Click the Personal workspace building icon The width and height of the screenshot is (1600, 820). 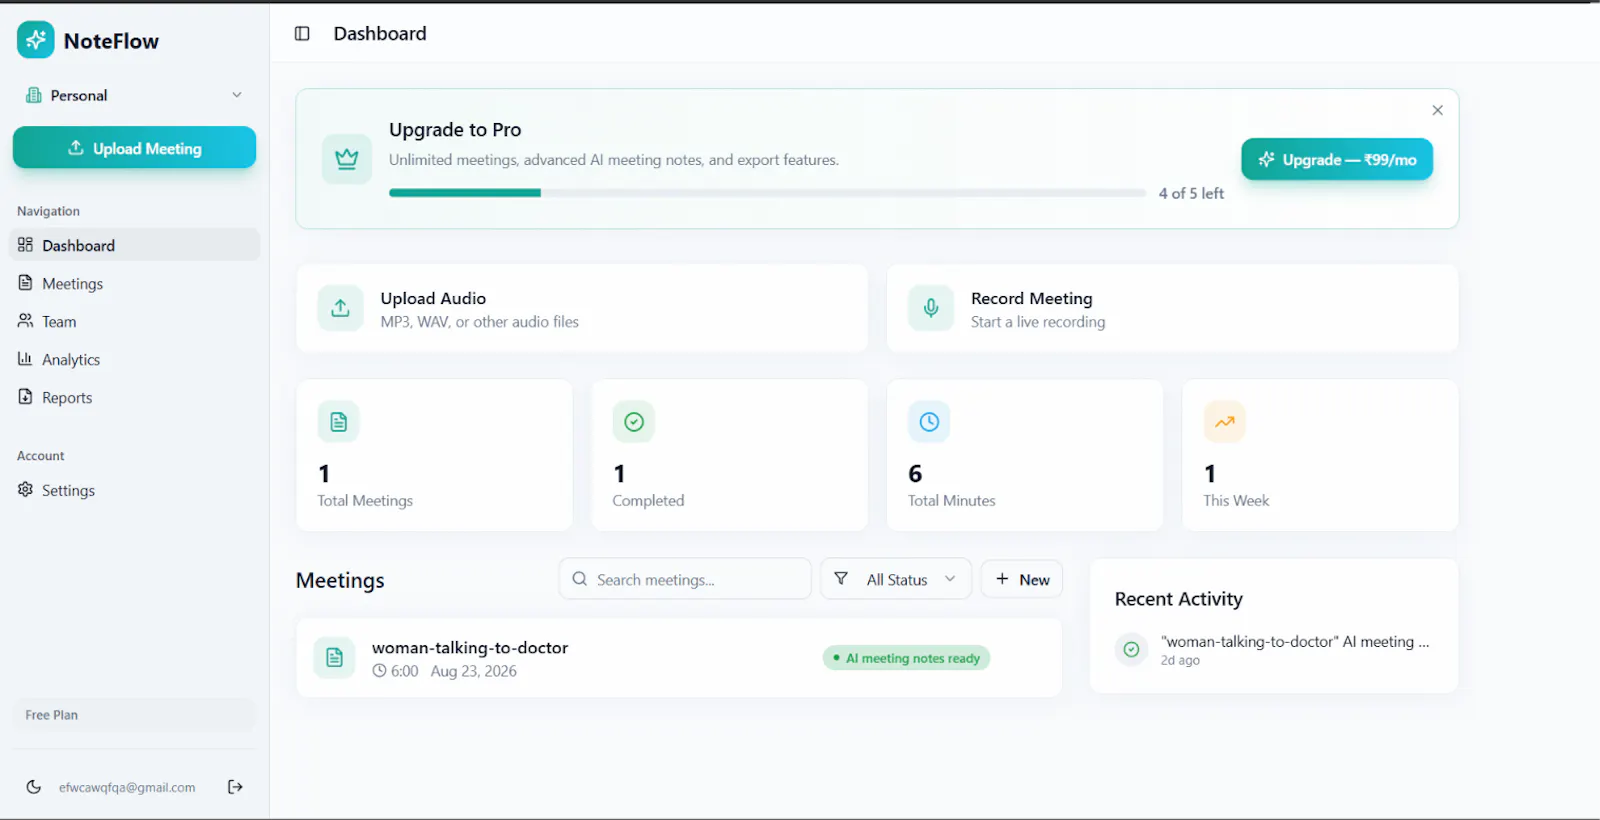33,95
